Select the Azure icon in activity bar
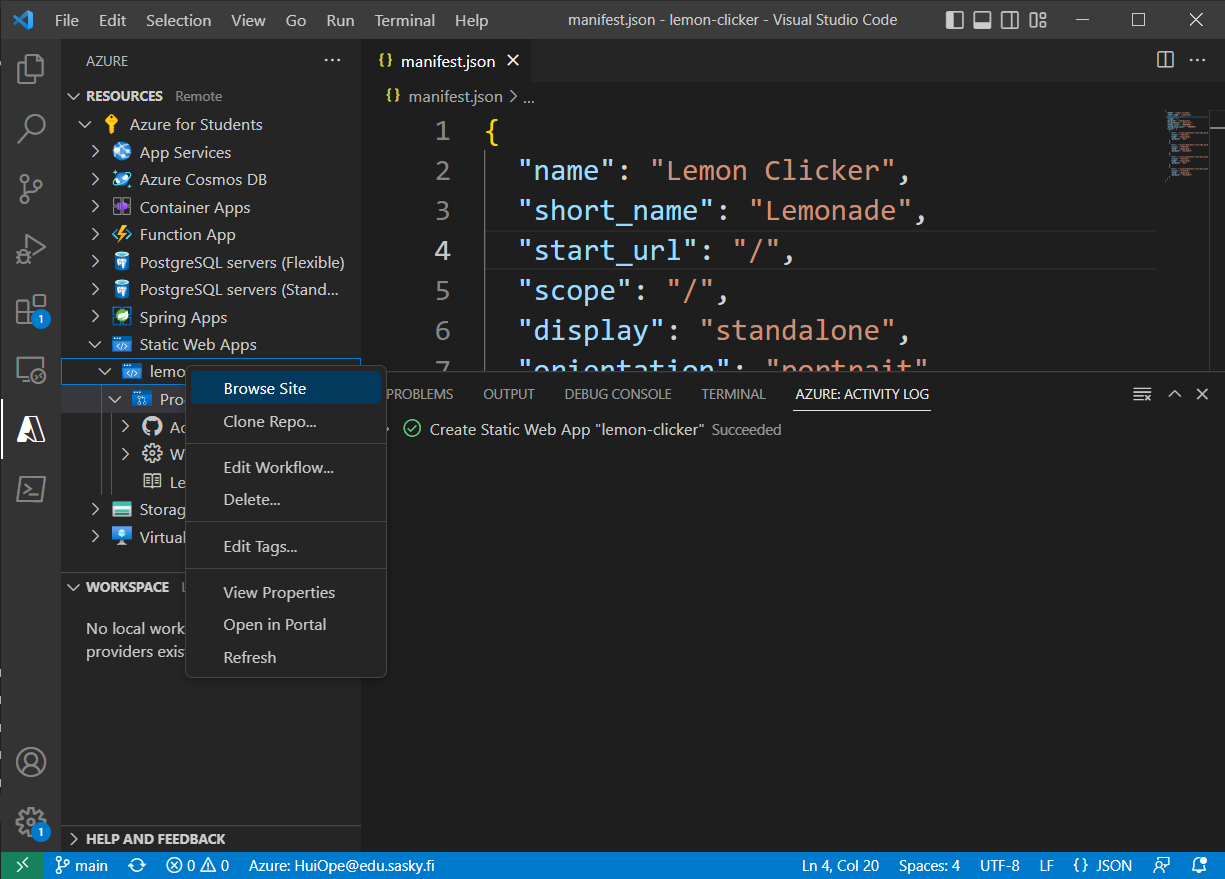The height and width of the screenshot is (879, 1225). (31, 429)
